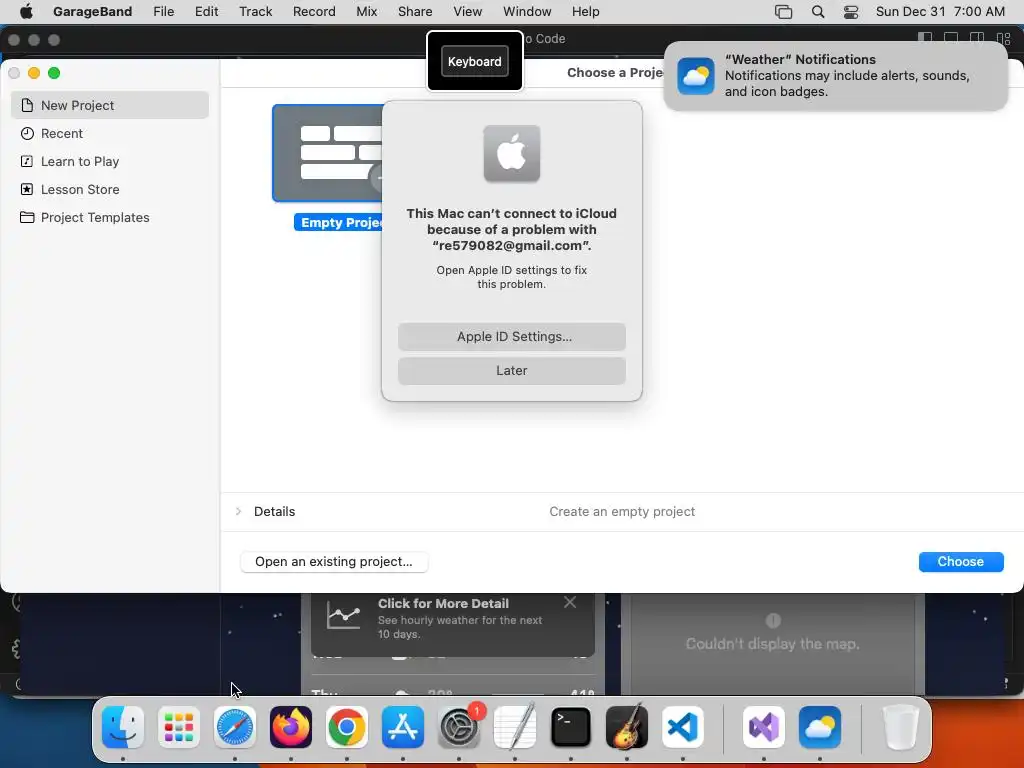Click the Choose button

click(961, 562)
